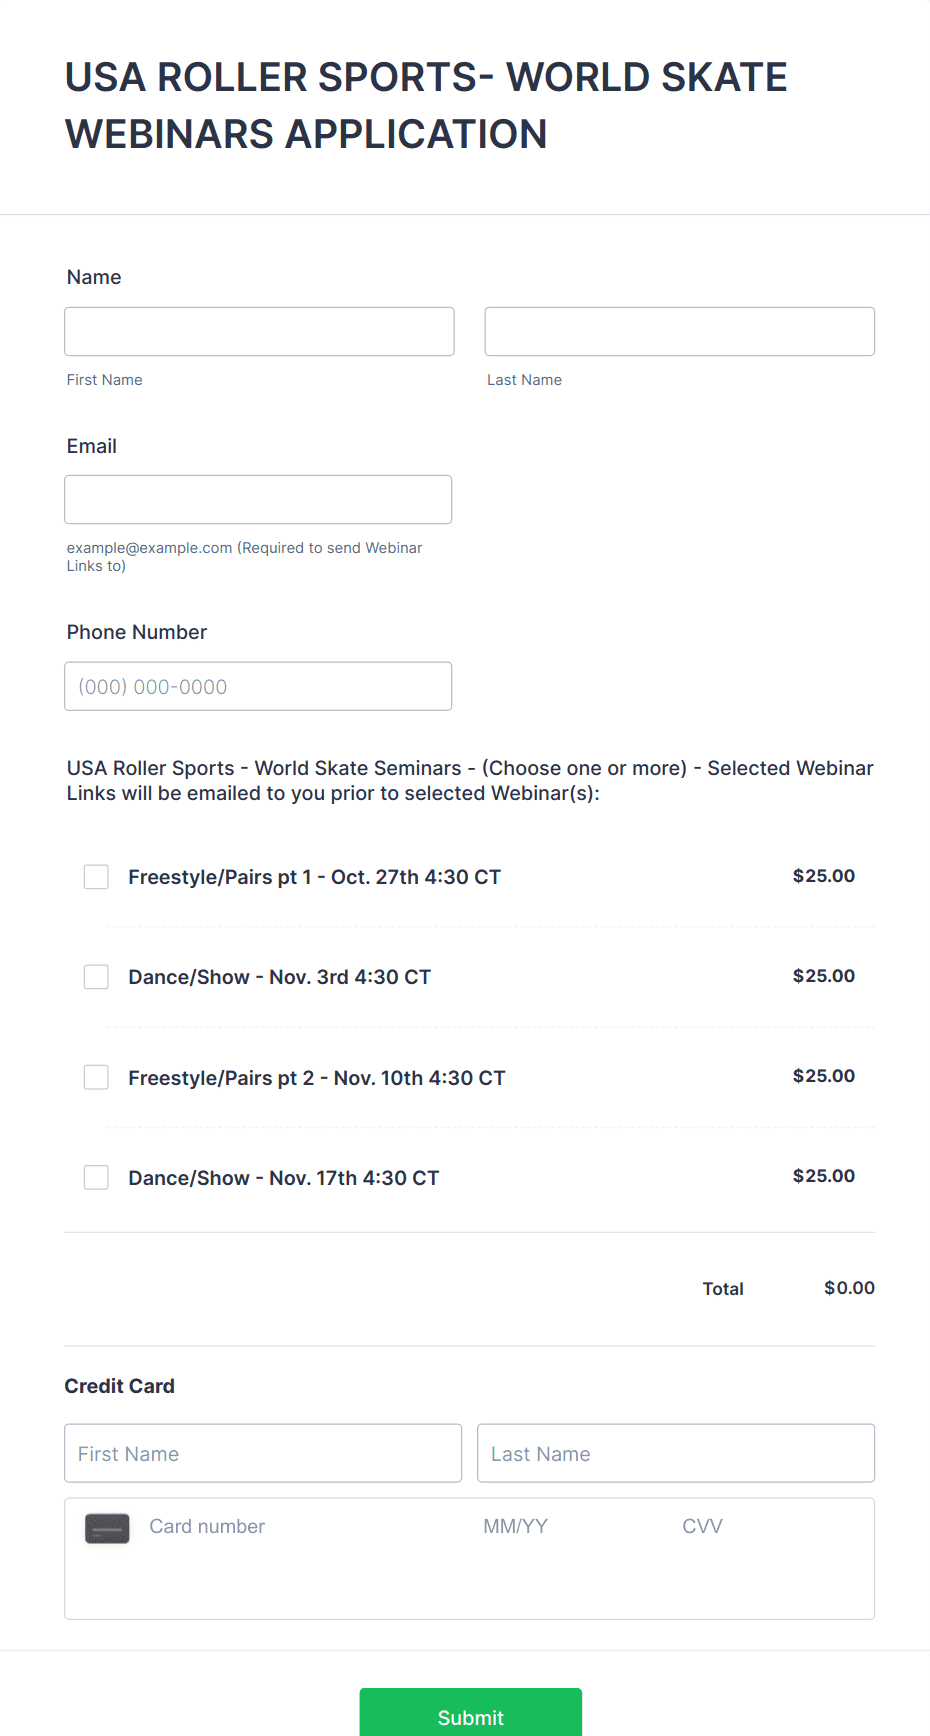This screenshot has height=1736, width=930.
Task: Click the Credit Card First Name field
Action: [x=263, y=1453]
